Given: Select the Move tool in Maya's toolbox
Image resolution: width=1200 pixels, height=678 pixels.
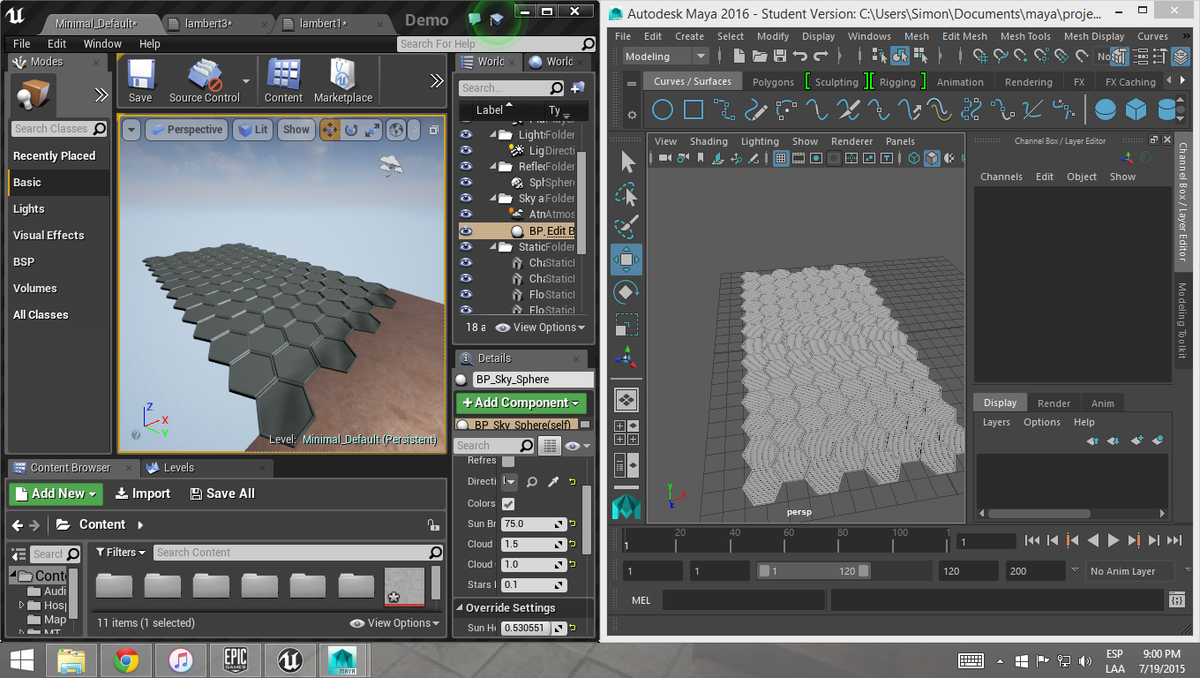Looking at the screenshot, I should point(625,259).
